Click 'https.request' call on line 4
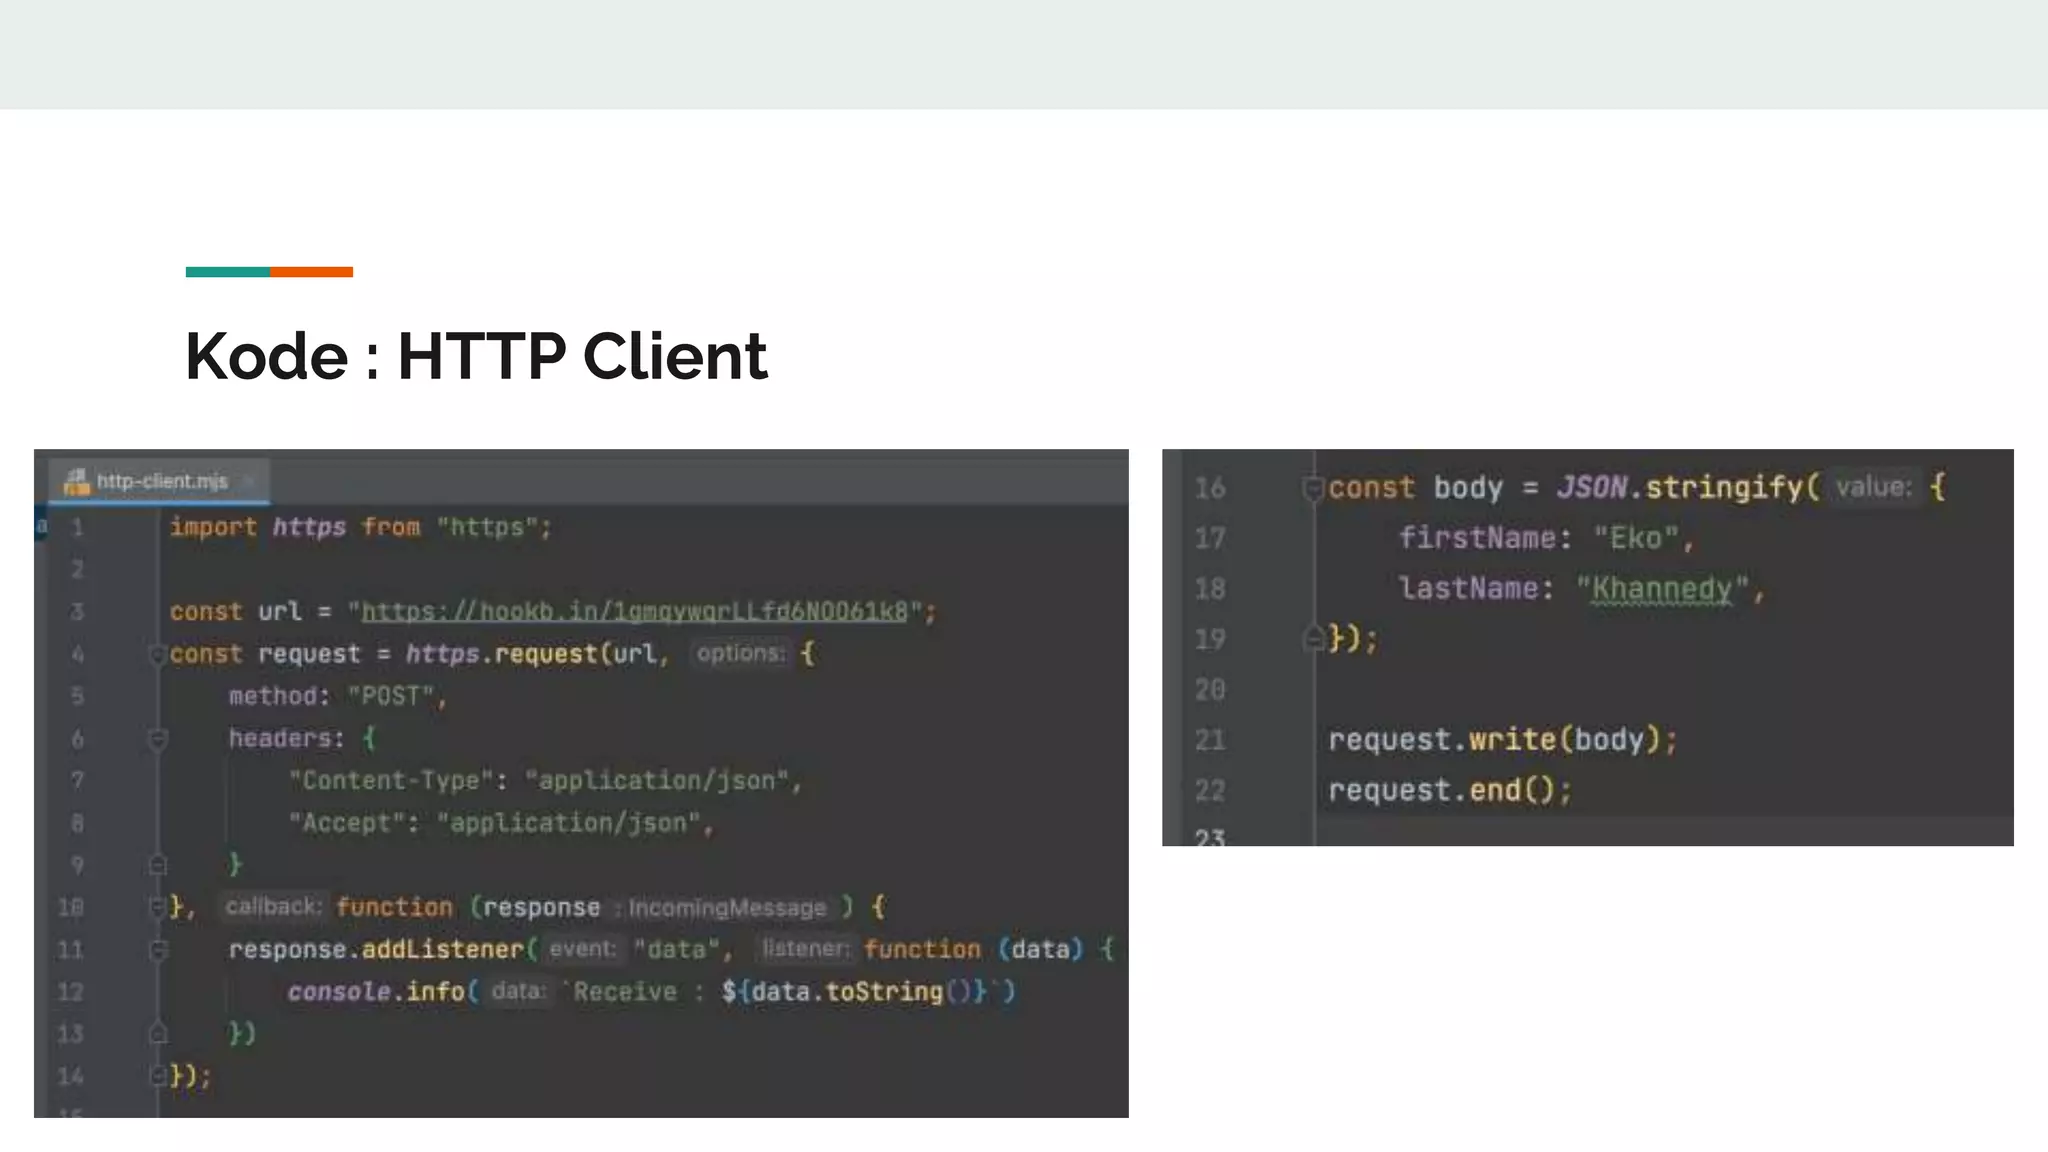Viewport: 2048px width, 1152px height. point(501,654)
